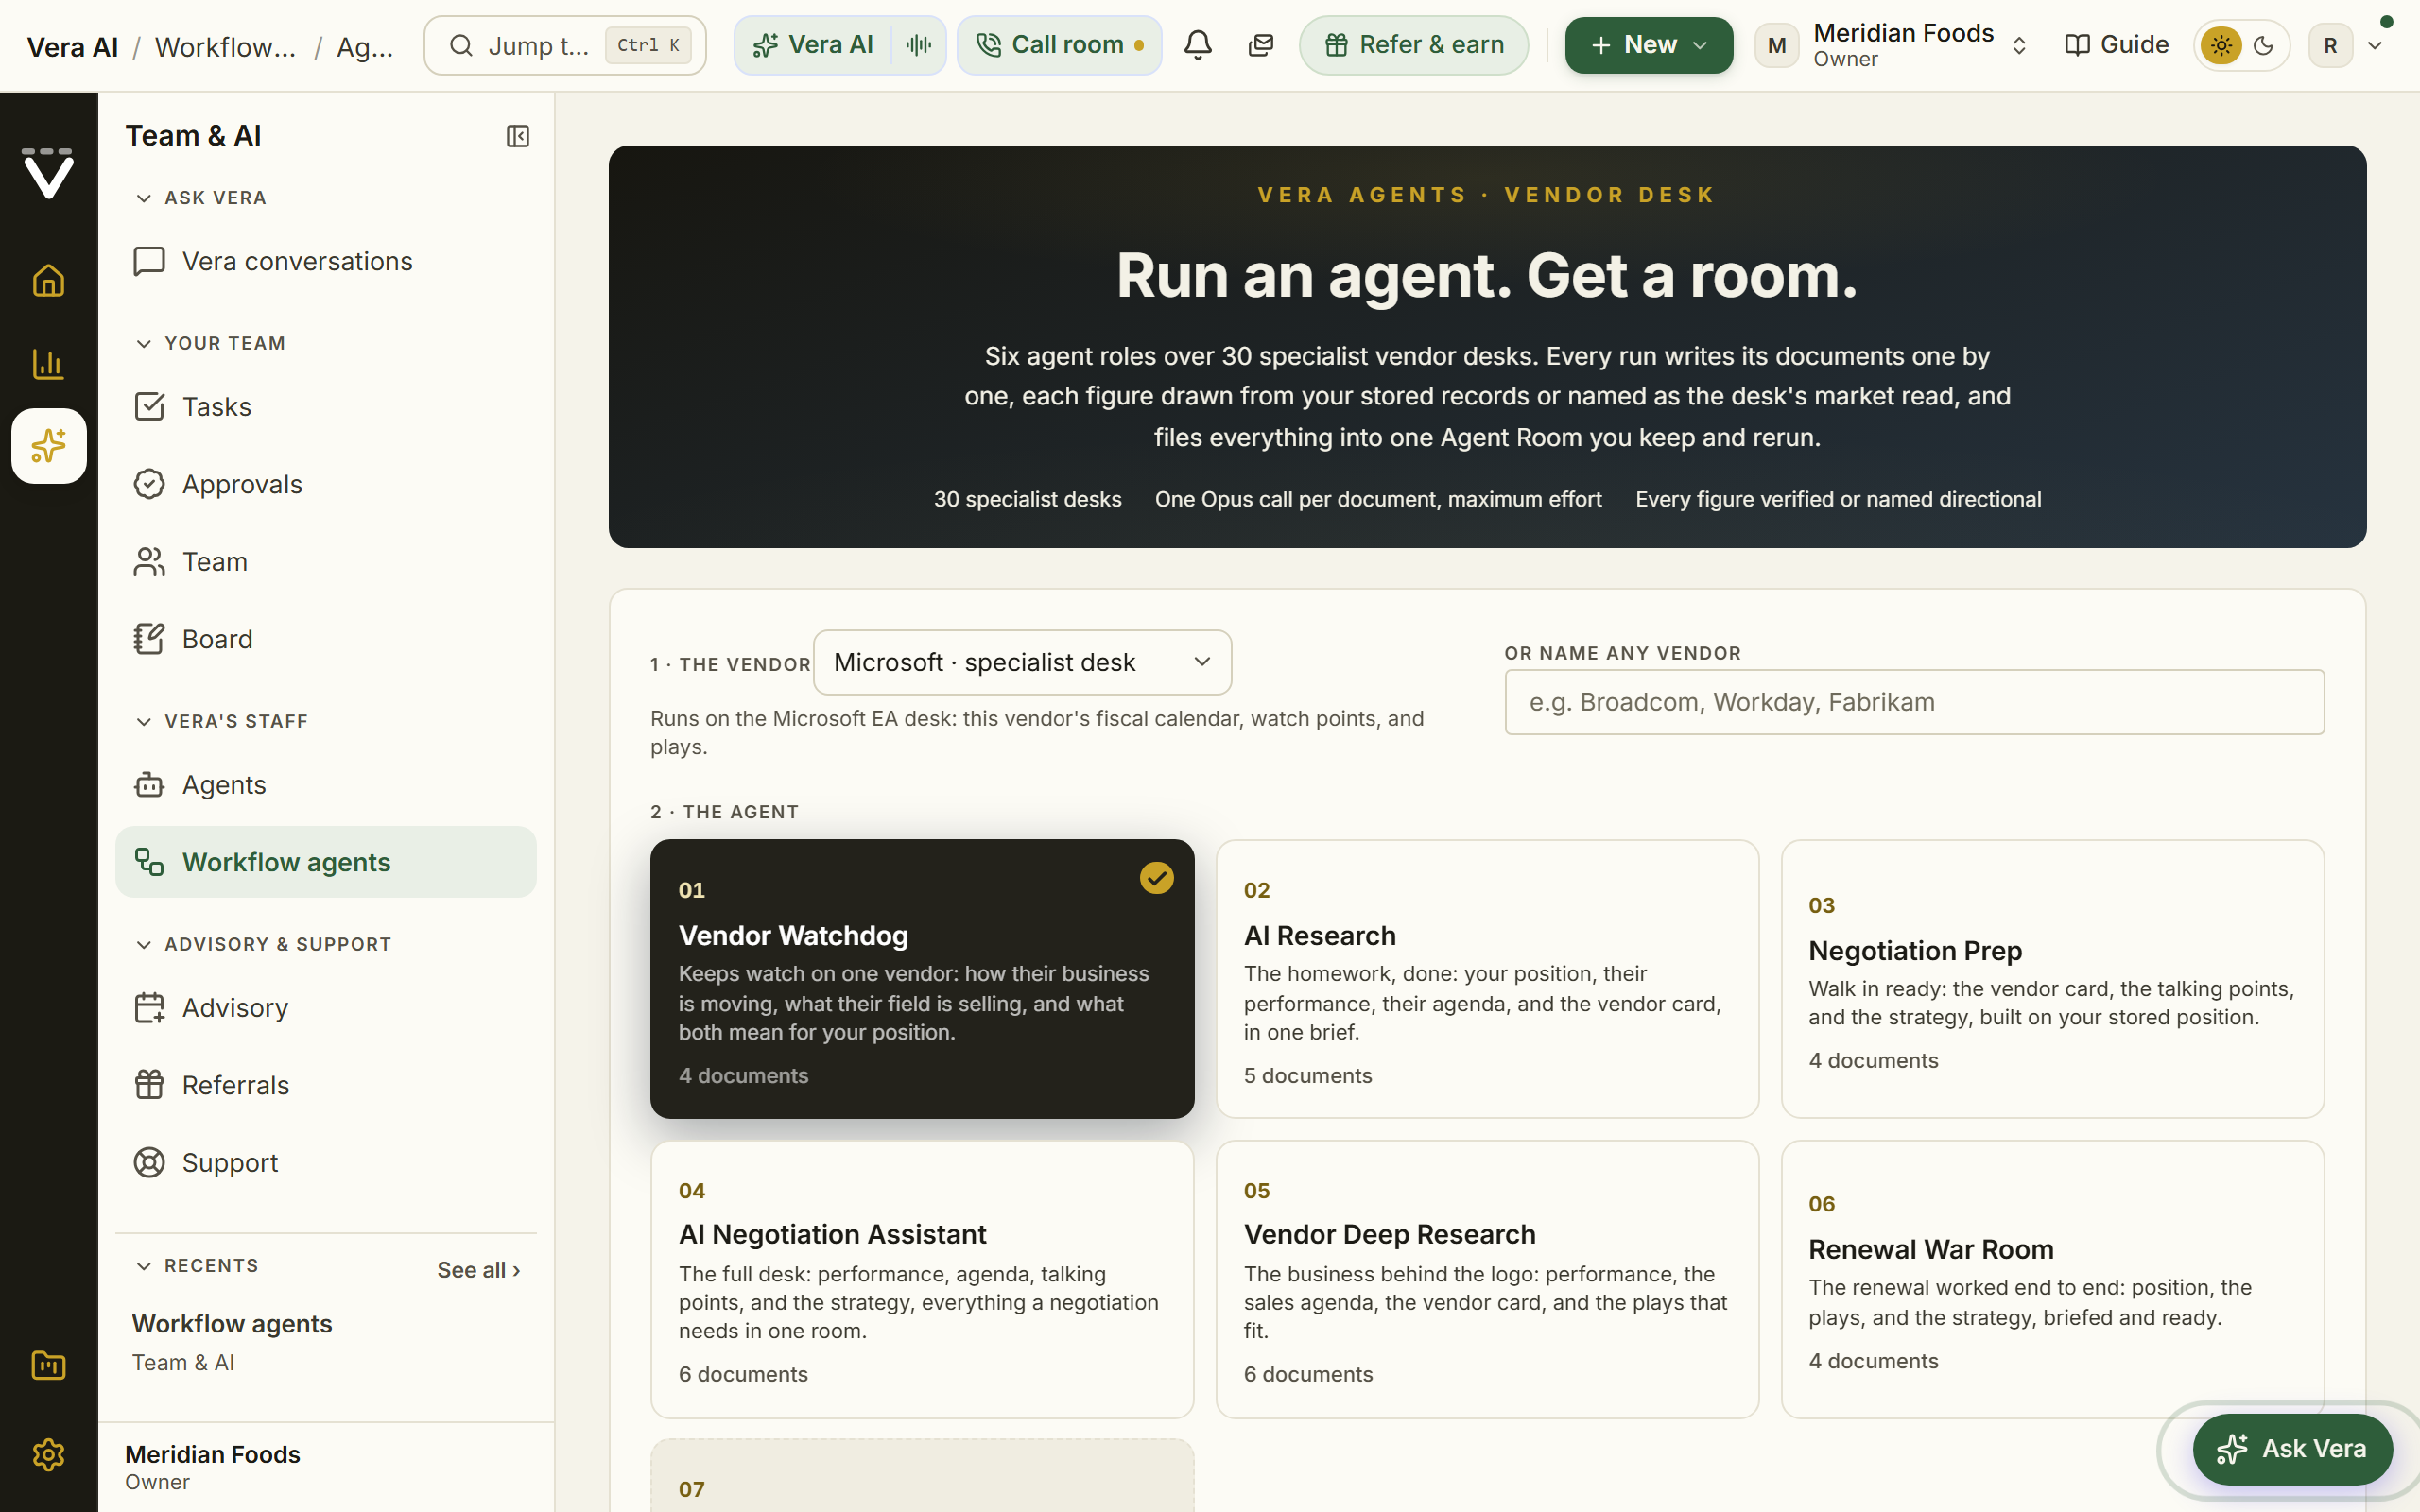Select the Renewal War Room card
Screen dimensions: 2420x1512
coord(2052,1279)
